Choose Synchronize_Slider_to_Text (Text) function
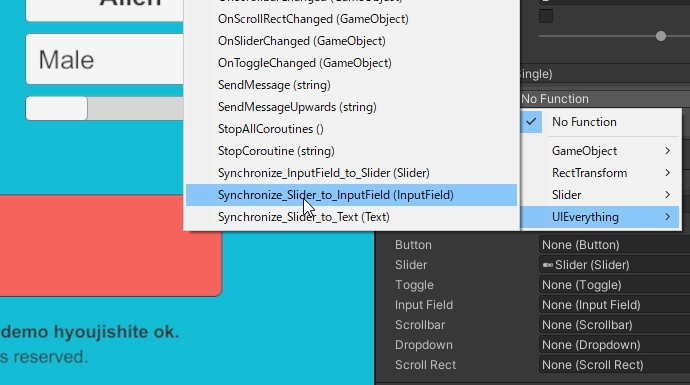Image resolution: width=690 pixels, height=385 pixels. tap(351, 217)
